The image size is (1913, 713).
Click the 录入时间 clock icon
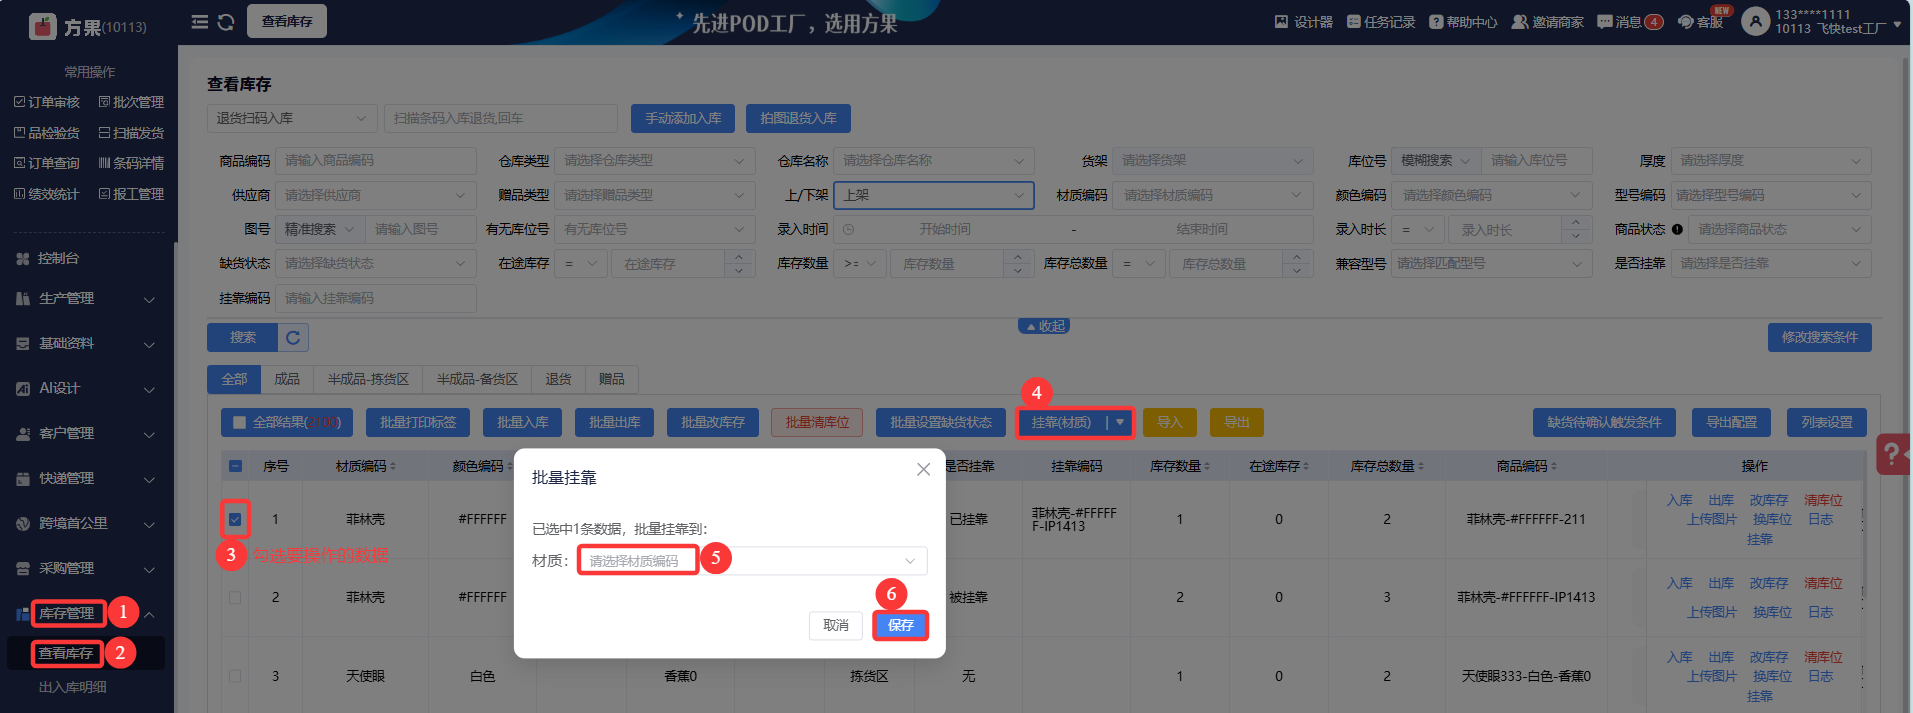click(848, 229)
